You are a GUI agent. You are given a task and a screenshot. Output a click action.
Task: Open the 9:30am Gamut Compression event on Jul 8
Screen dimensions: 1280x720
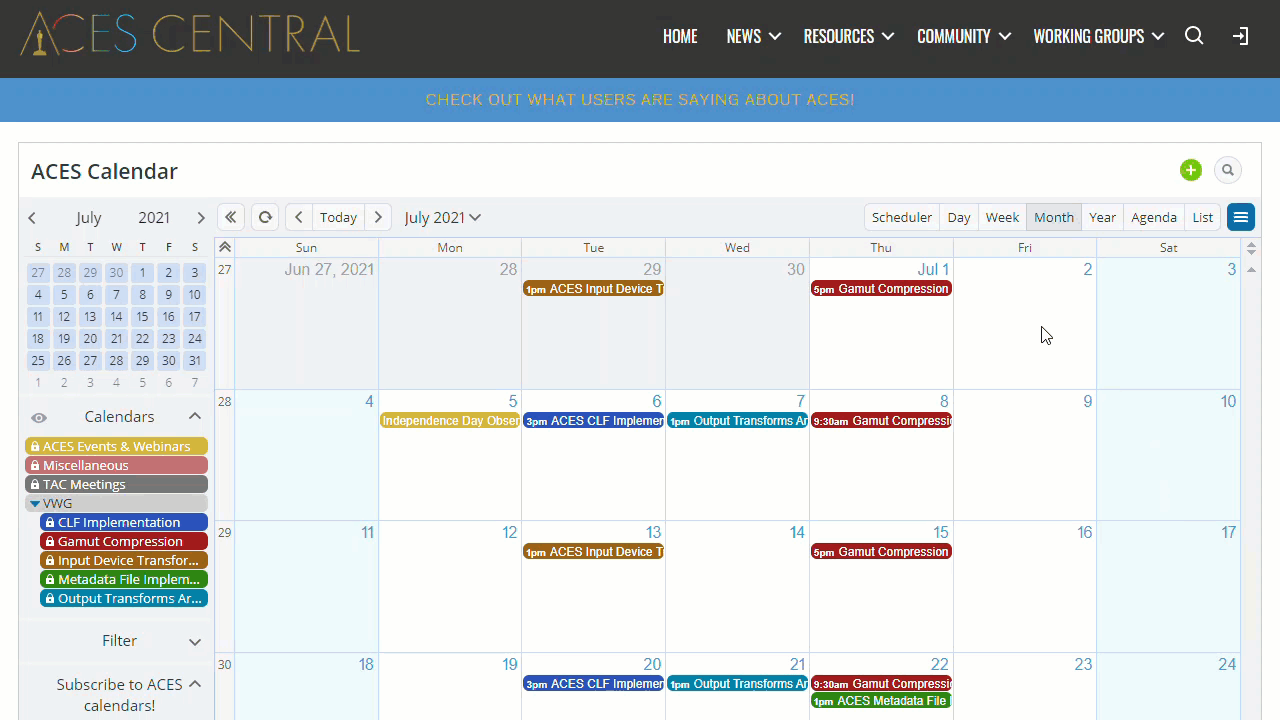coord(881,421)
